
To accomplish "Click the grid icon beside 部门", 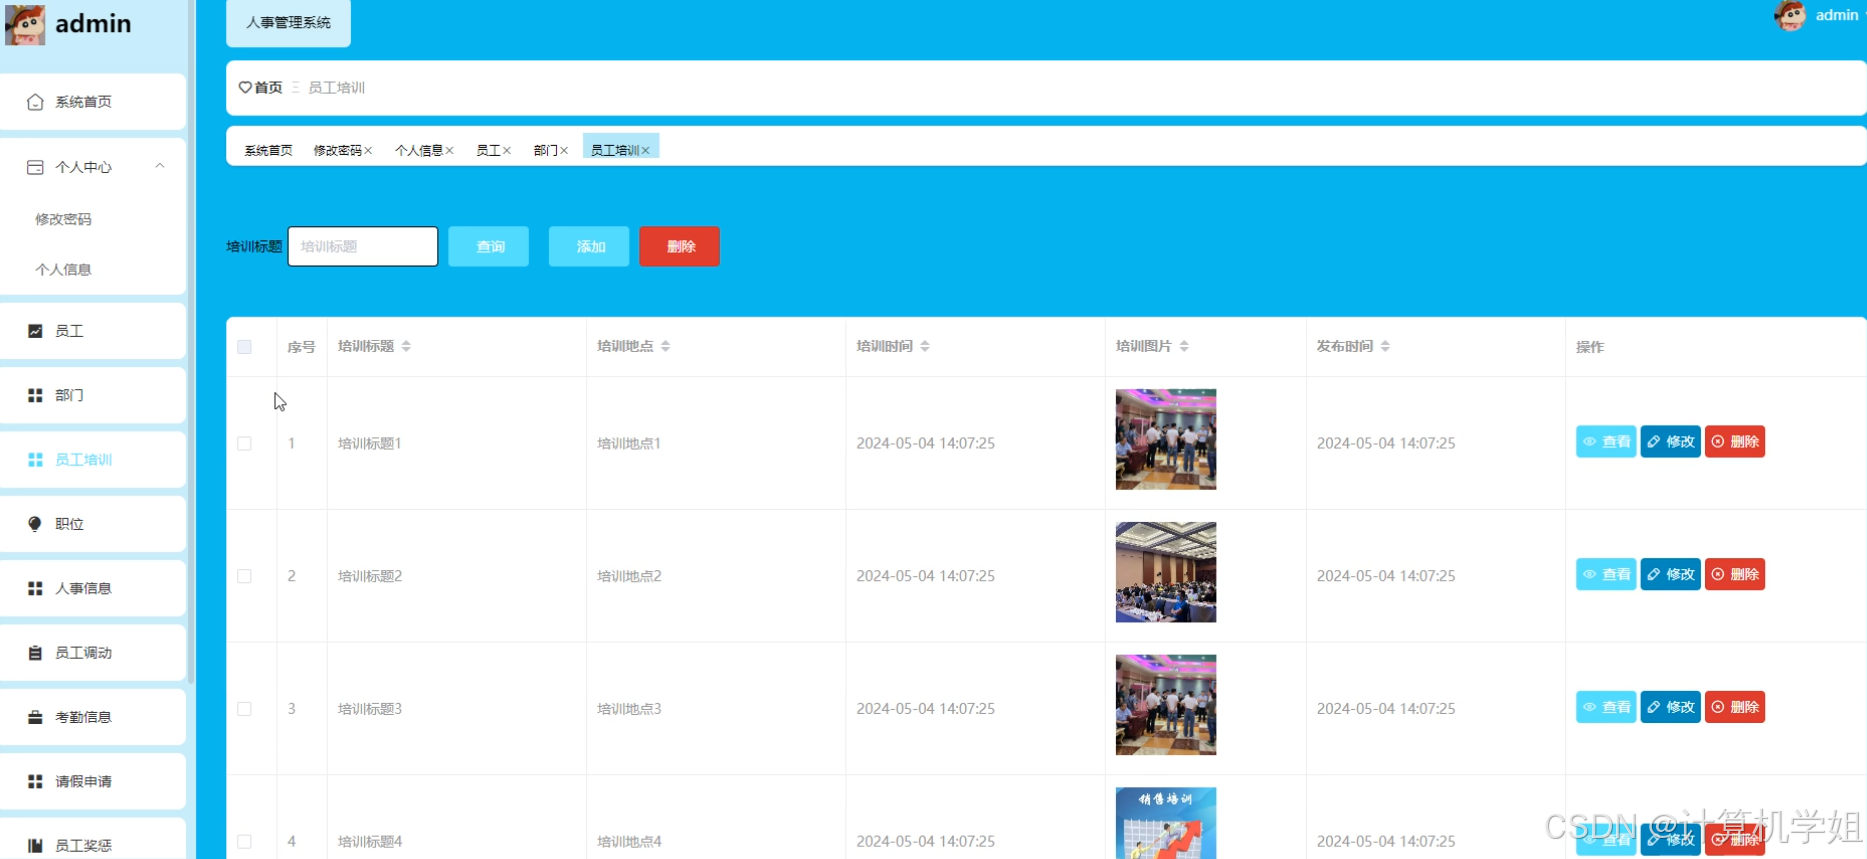I will 35,395.
